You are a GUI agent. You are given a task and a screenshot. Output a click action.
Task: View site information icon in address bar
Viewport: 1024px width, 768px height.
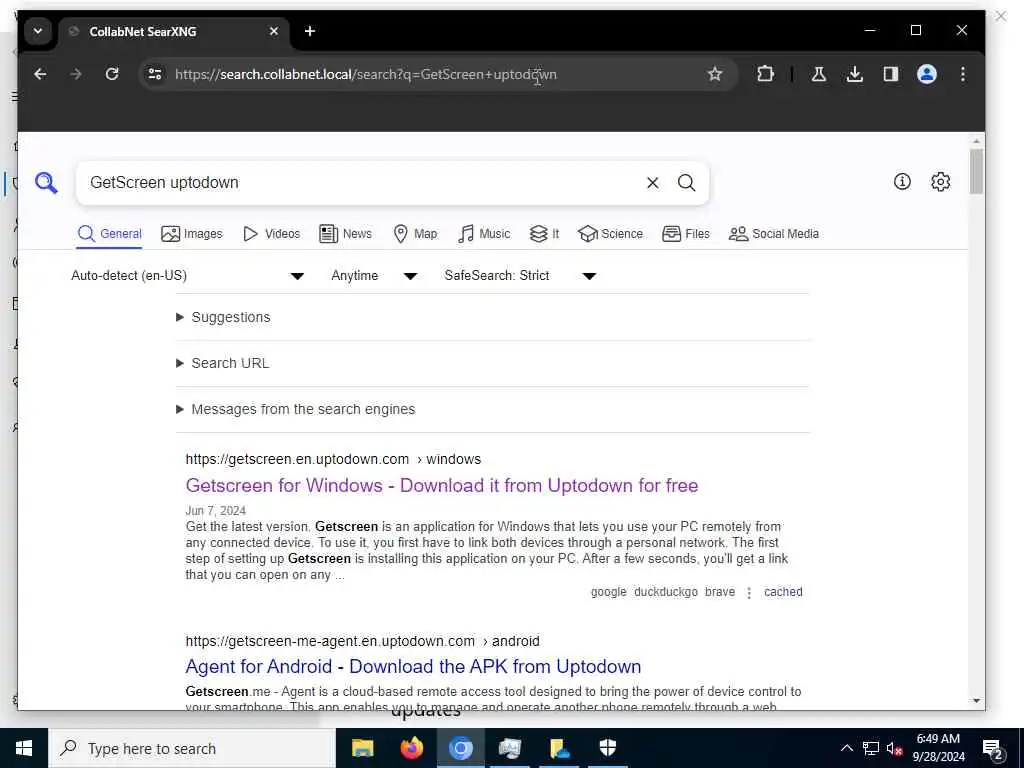pyautogui.click(x=155, y=74)
